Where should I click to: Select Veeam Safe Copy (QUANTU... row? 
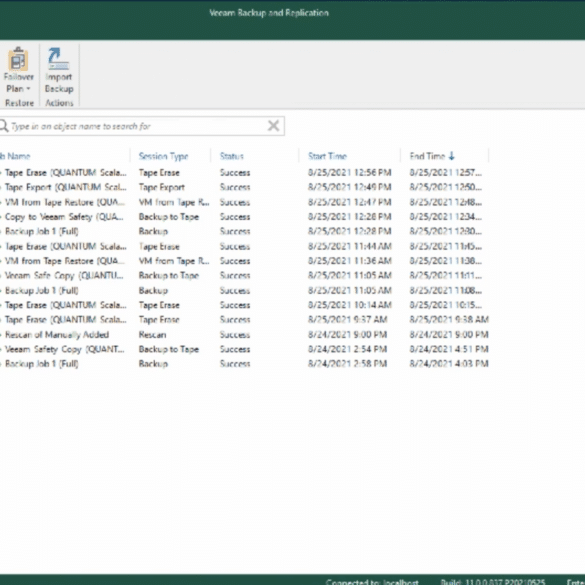[244, 276]
